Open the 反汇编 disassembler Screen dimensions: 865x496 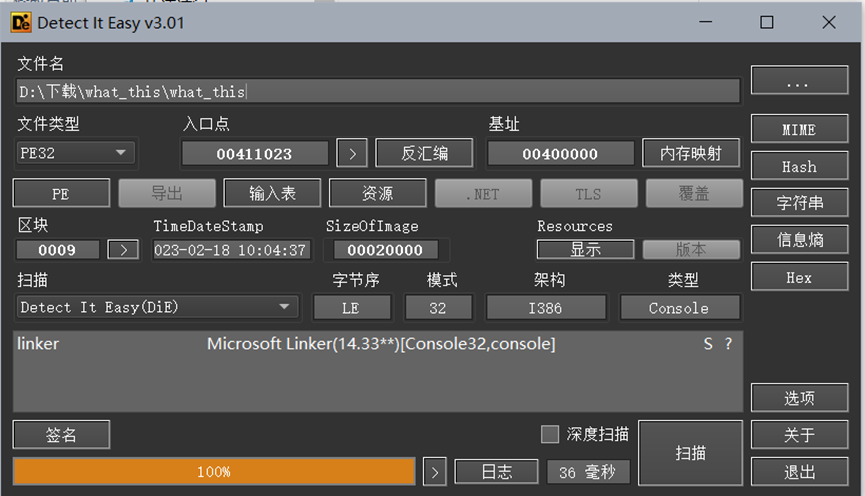(424, 153)
